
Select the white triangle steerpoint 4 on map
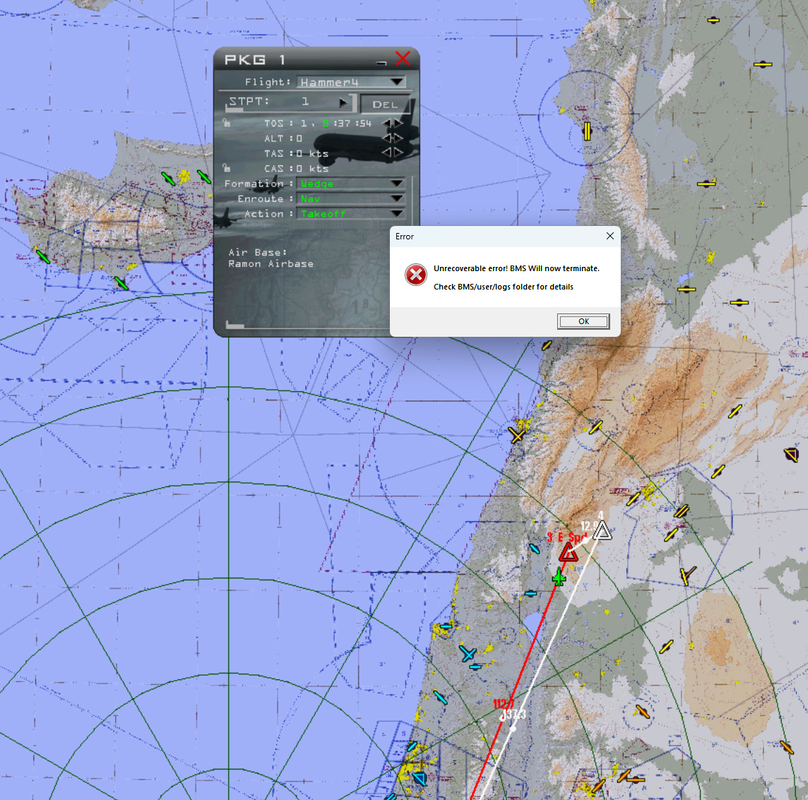point(602,530)
